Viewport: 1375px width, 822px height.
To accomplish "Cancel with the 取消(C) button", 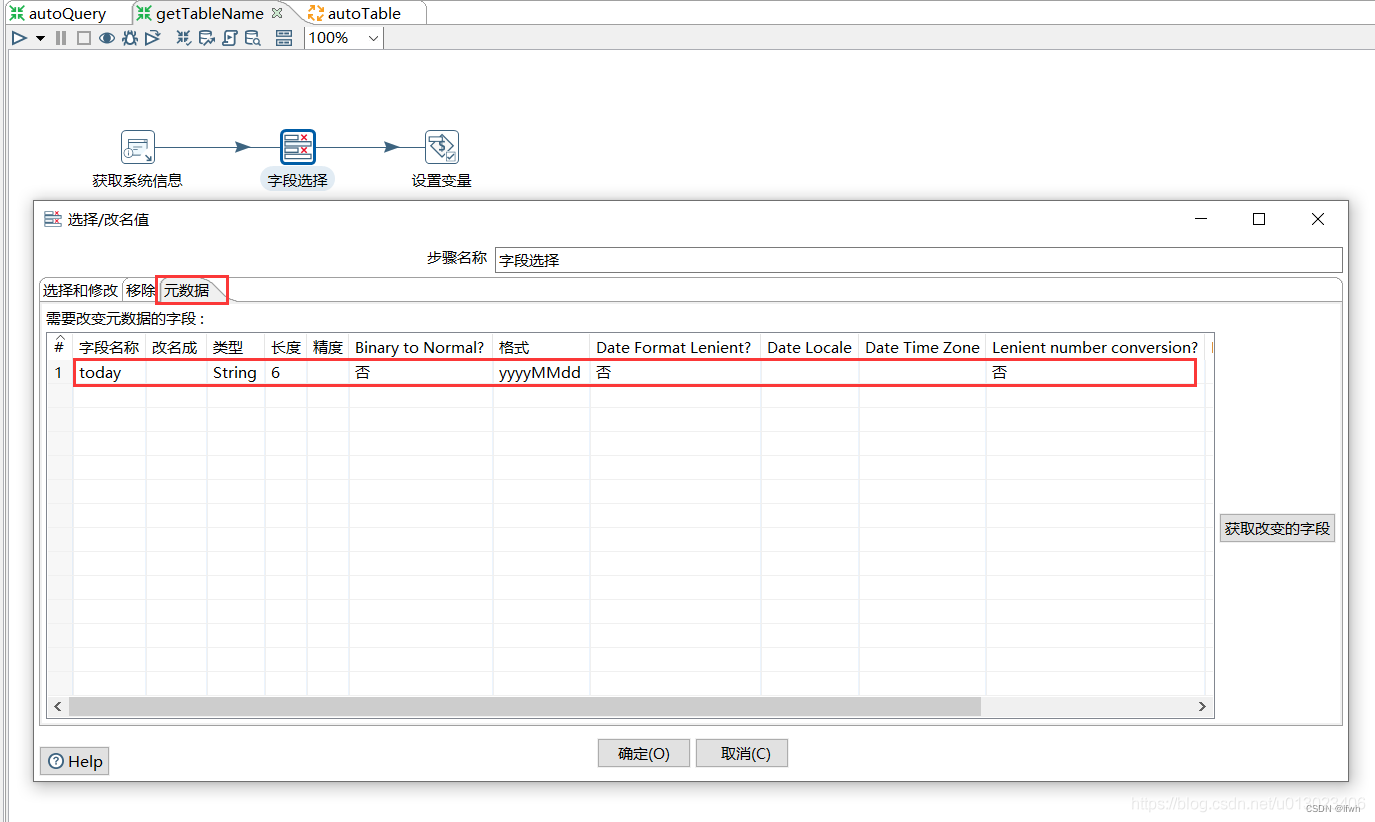I will click(x=742, y=753).
